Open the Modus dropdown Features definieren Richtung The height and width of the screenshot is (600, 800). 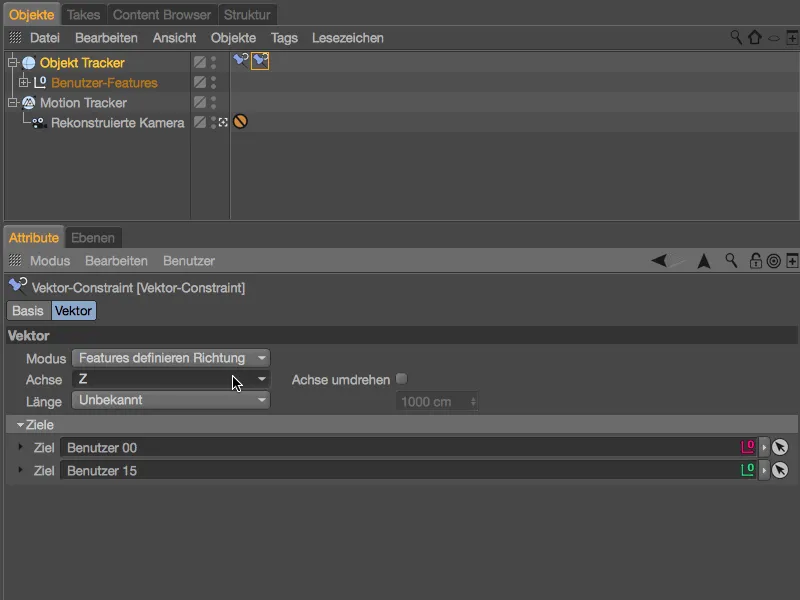[171, 358]
